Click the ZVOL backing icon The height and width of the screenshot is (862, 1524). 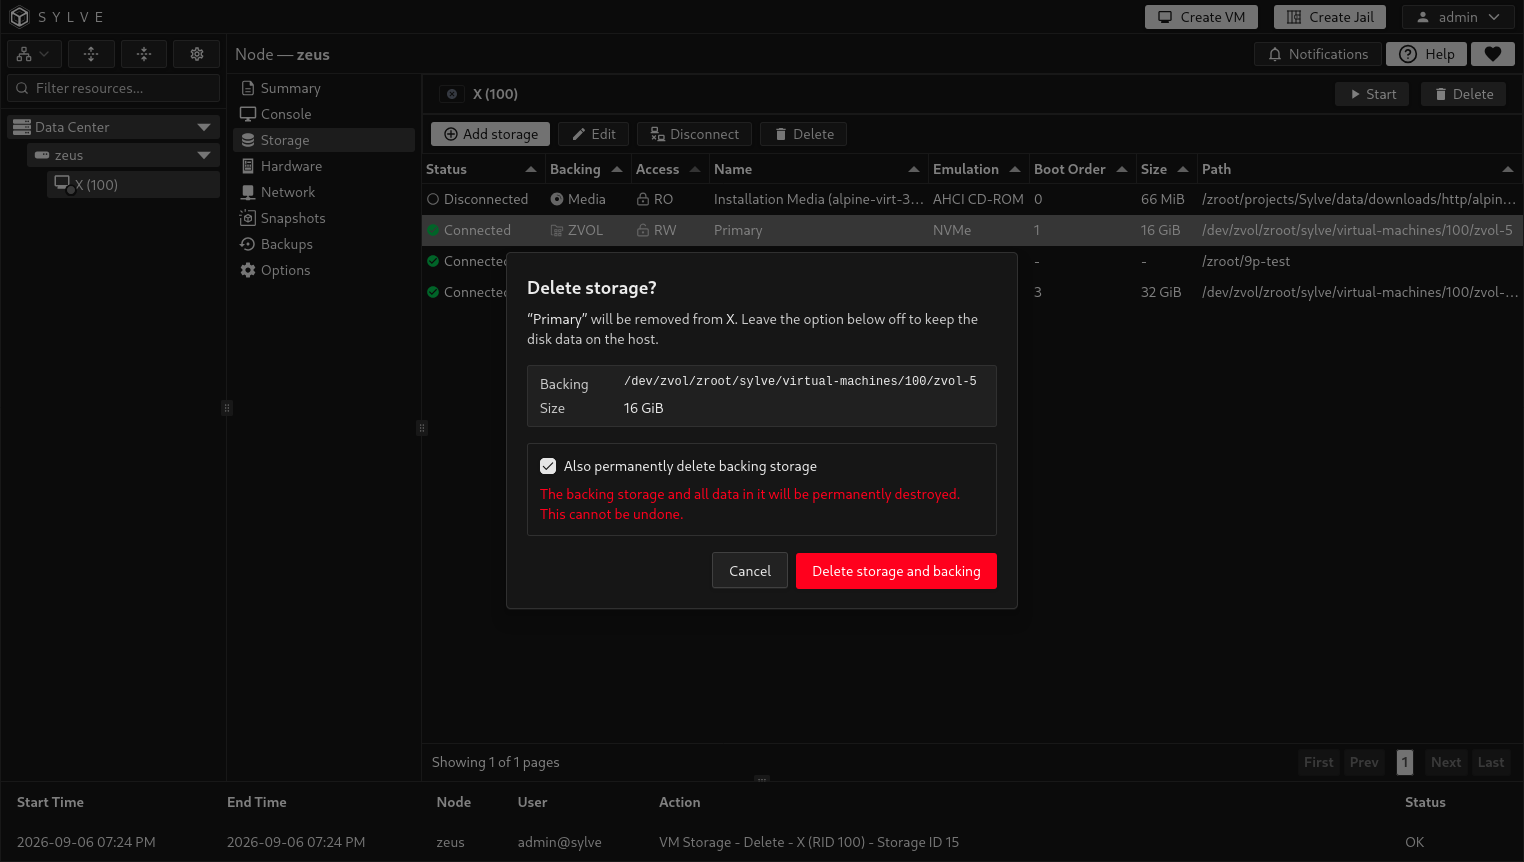coord(557,230)
